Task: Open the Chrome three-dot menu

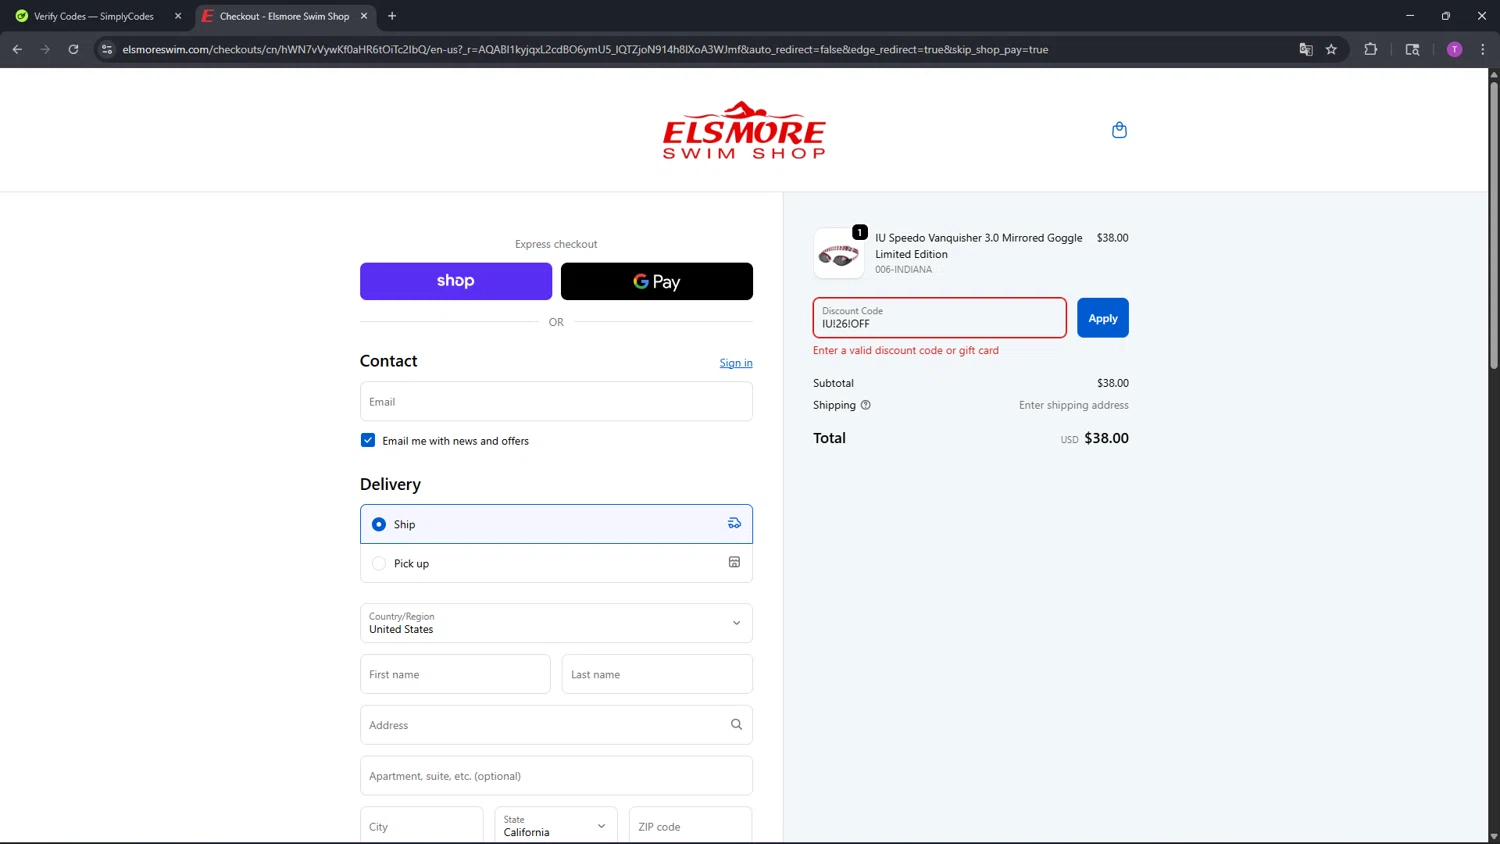Action: tap(1482, 49)
